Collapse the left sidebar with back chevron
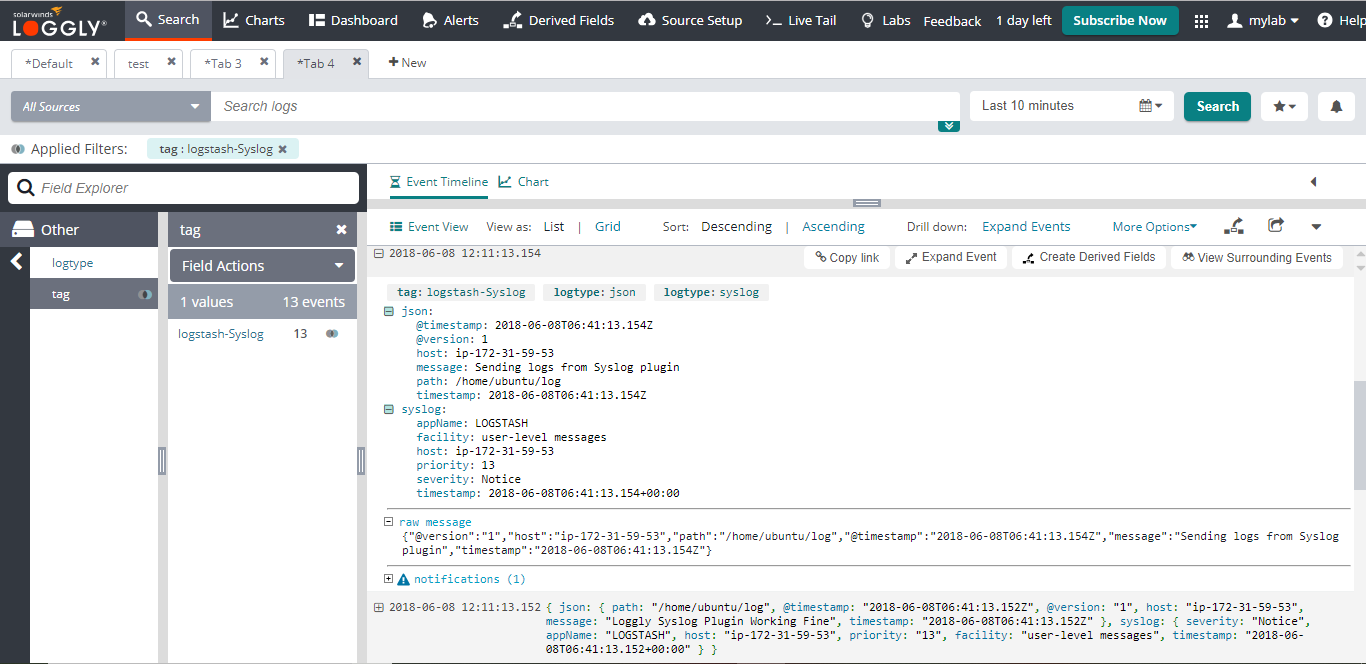 click(16, 262)
